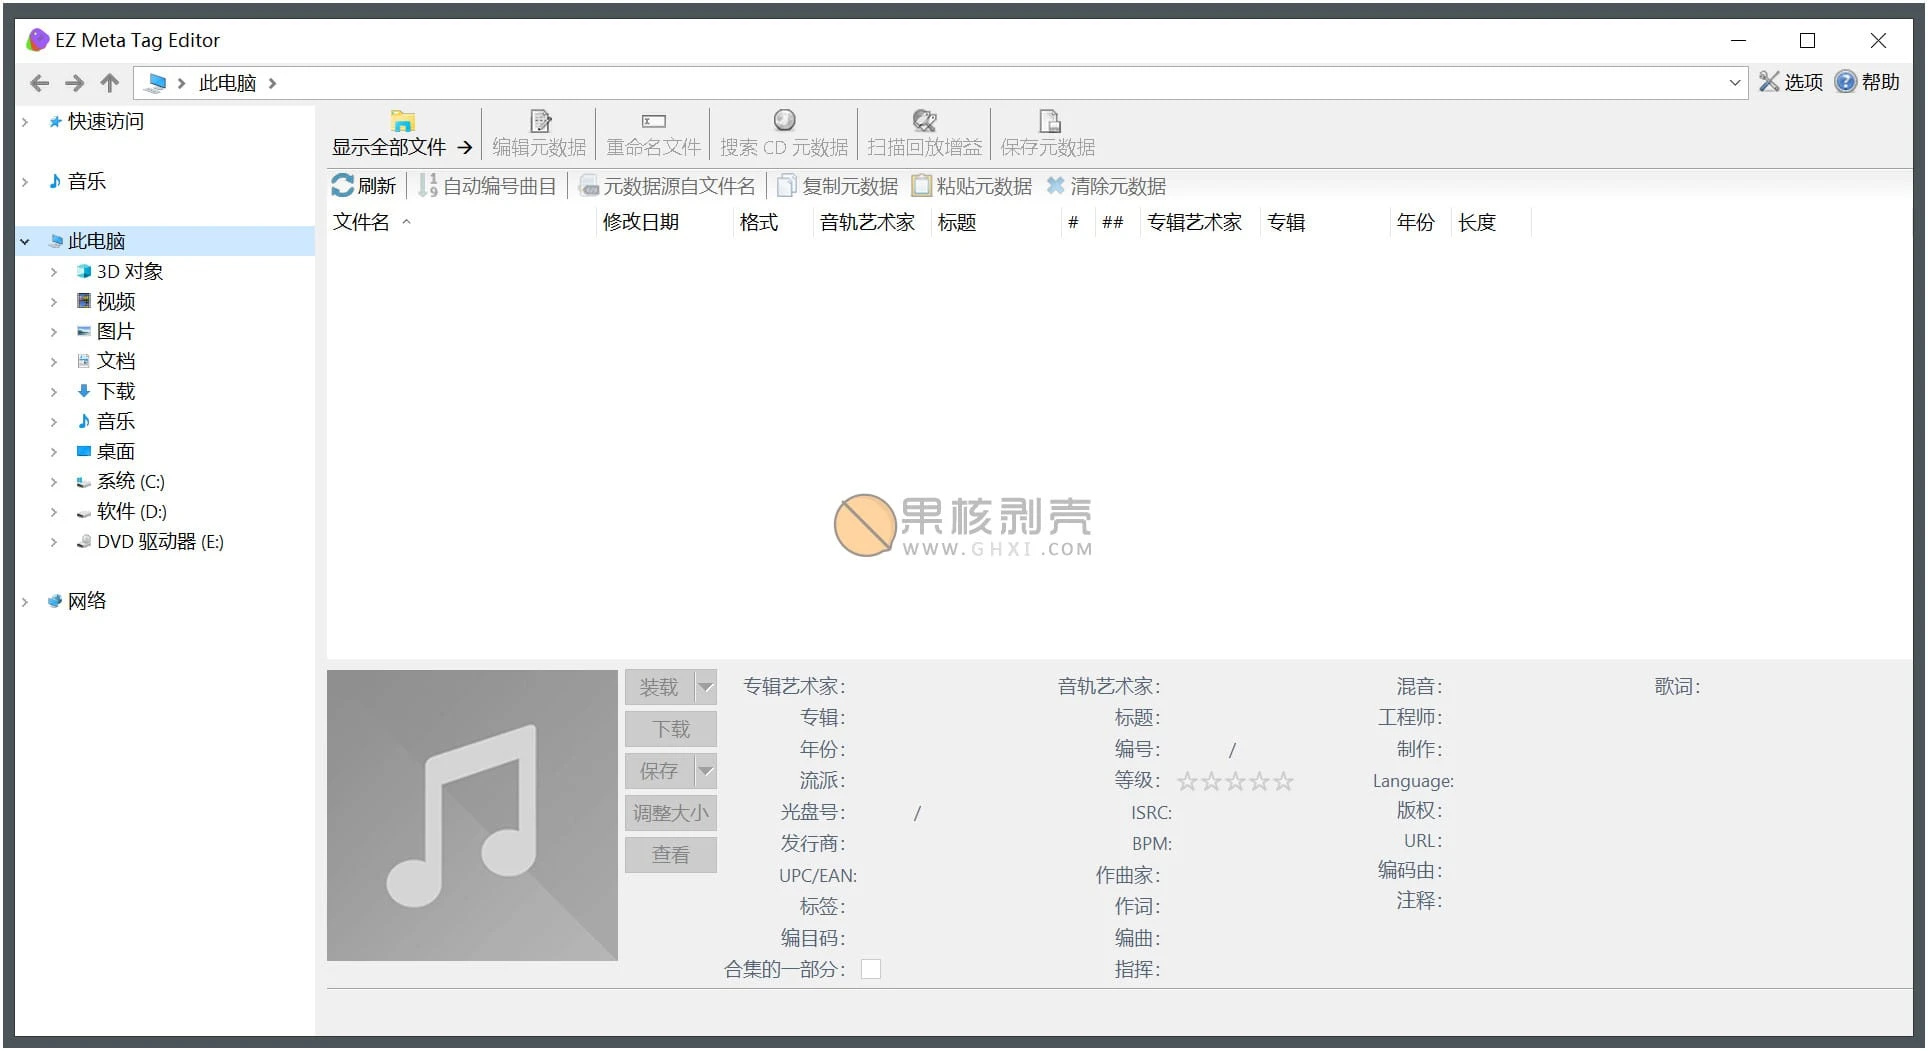Open the 选项 menu
Image resolution: width=1928 pixels, height=1051 pixels.
pyautogui.click(x=1791, y=82)
